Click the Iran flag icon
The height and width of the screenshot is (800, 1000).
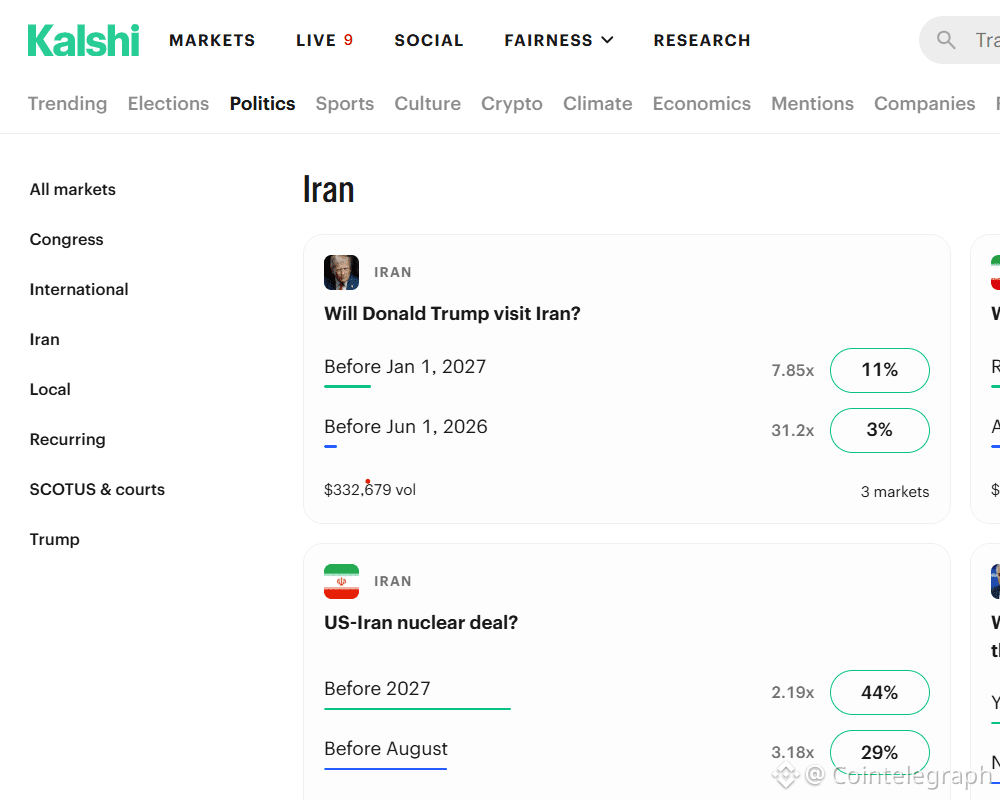click(x=341, y=581)
